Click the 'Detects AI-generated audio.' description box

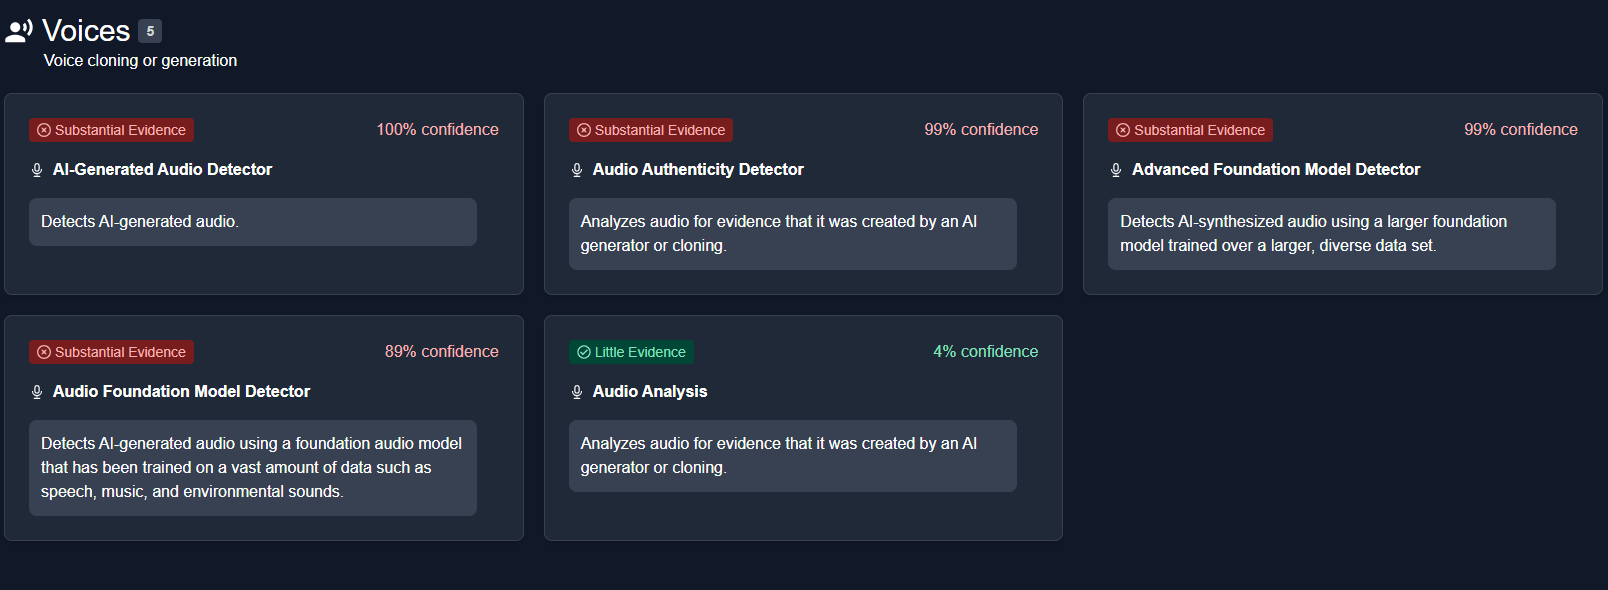tap(253, 222)
